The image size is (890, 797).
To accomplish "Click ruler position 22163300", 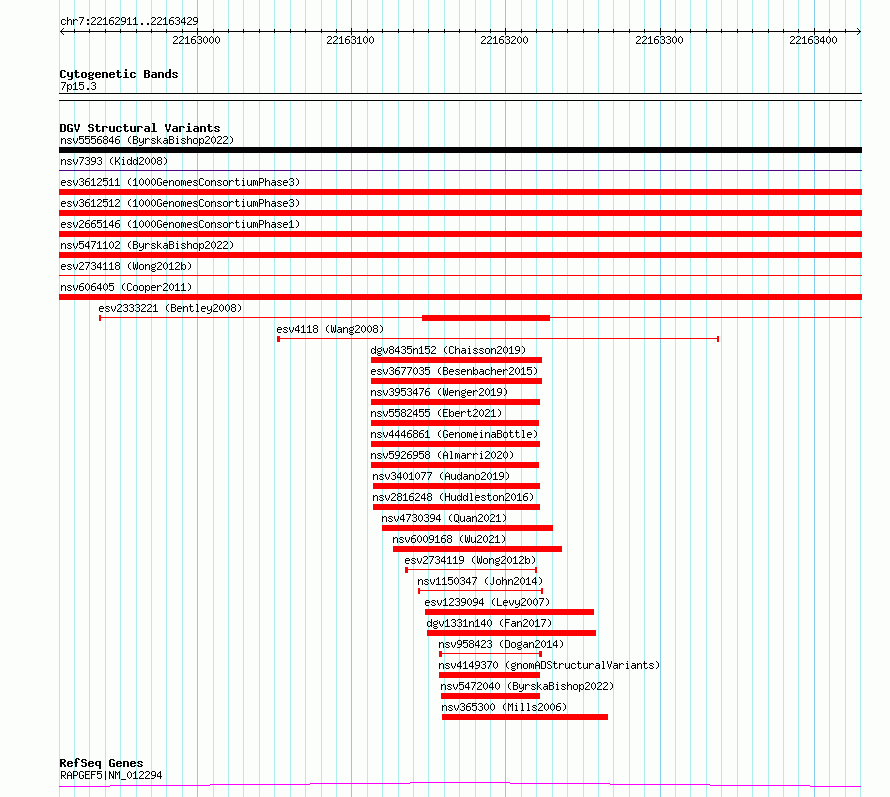I will tap(659, 40).
